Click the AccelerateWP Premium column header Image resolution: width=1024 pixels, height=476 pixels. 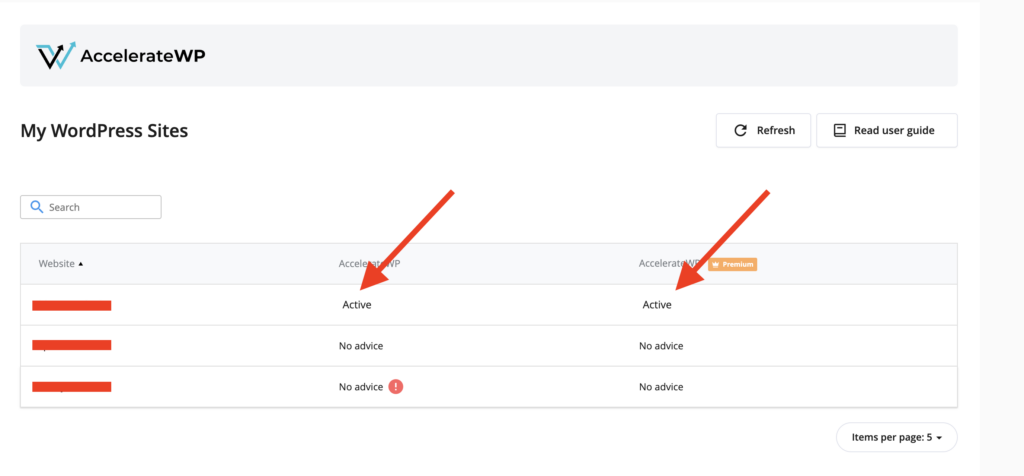tap(697, 264)
